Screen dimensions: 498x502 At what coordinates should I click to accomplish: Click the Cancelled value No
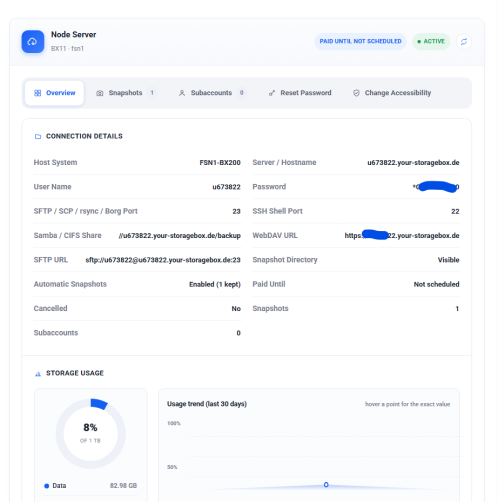236,309
